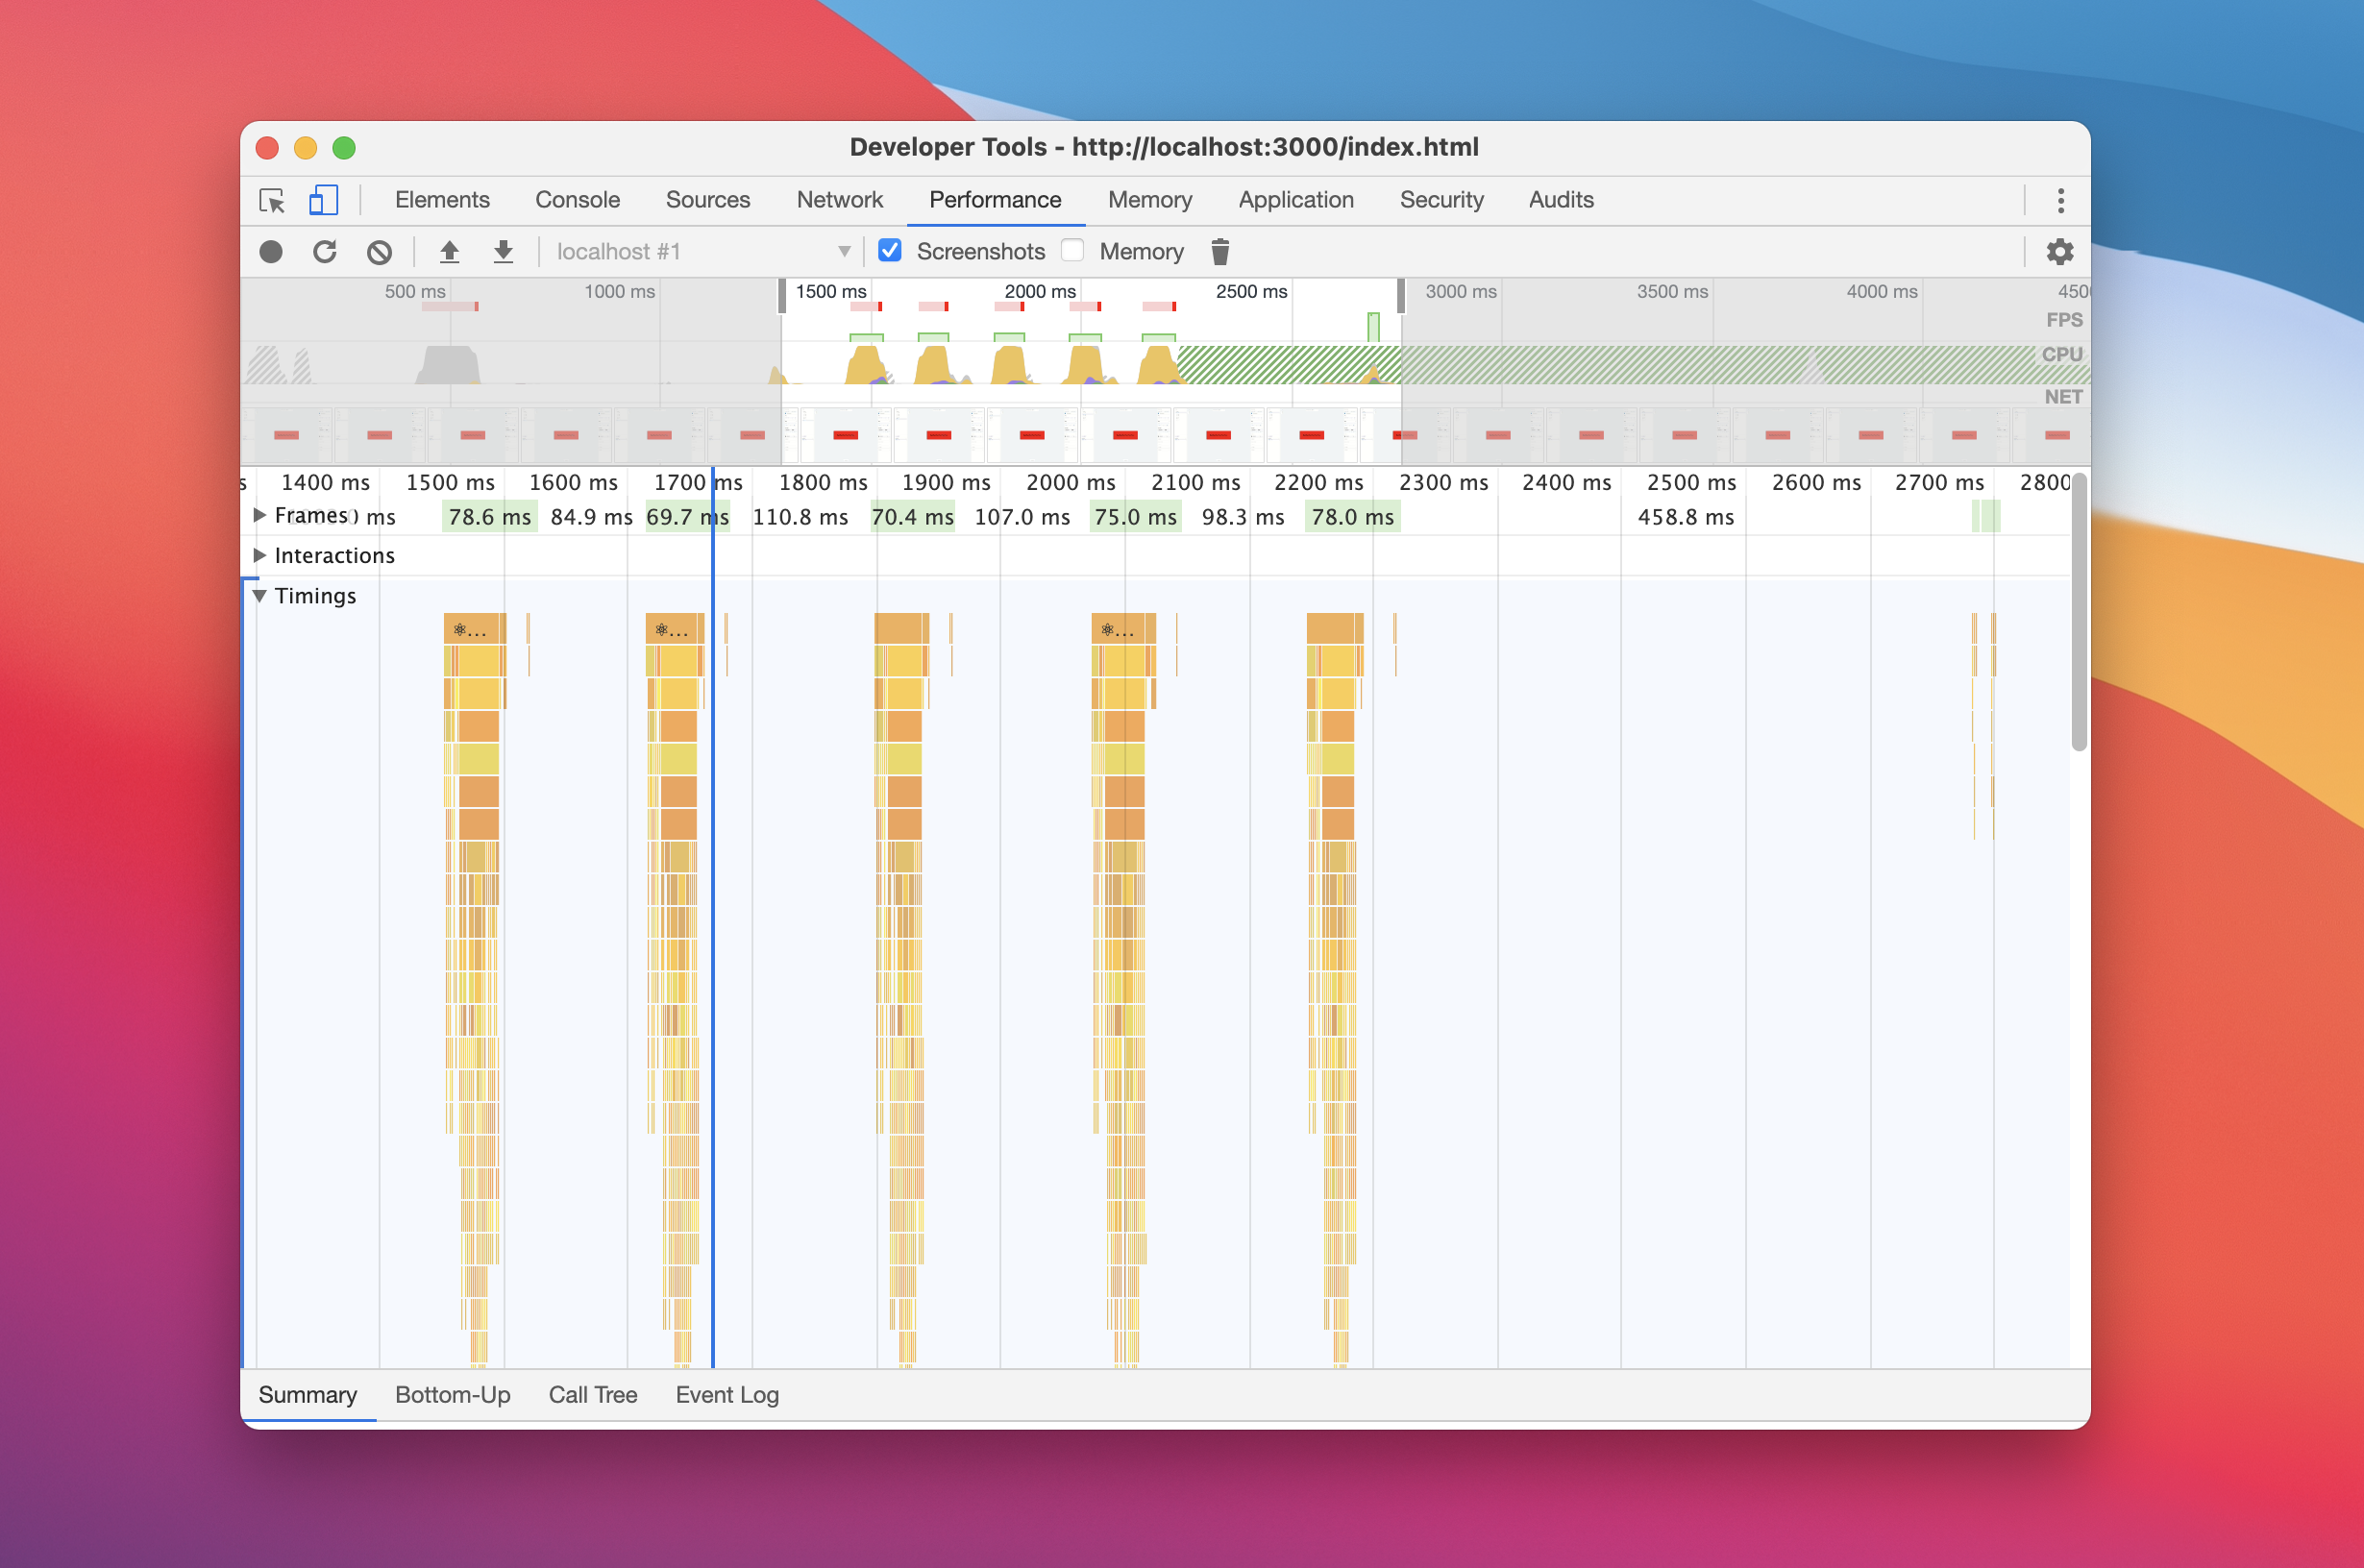Viewport: 2364px width, 1568px height.
Task: Click the FPS overview row label
Action: point(2063,320)
